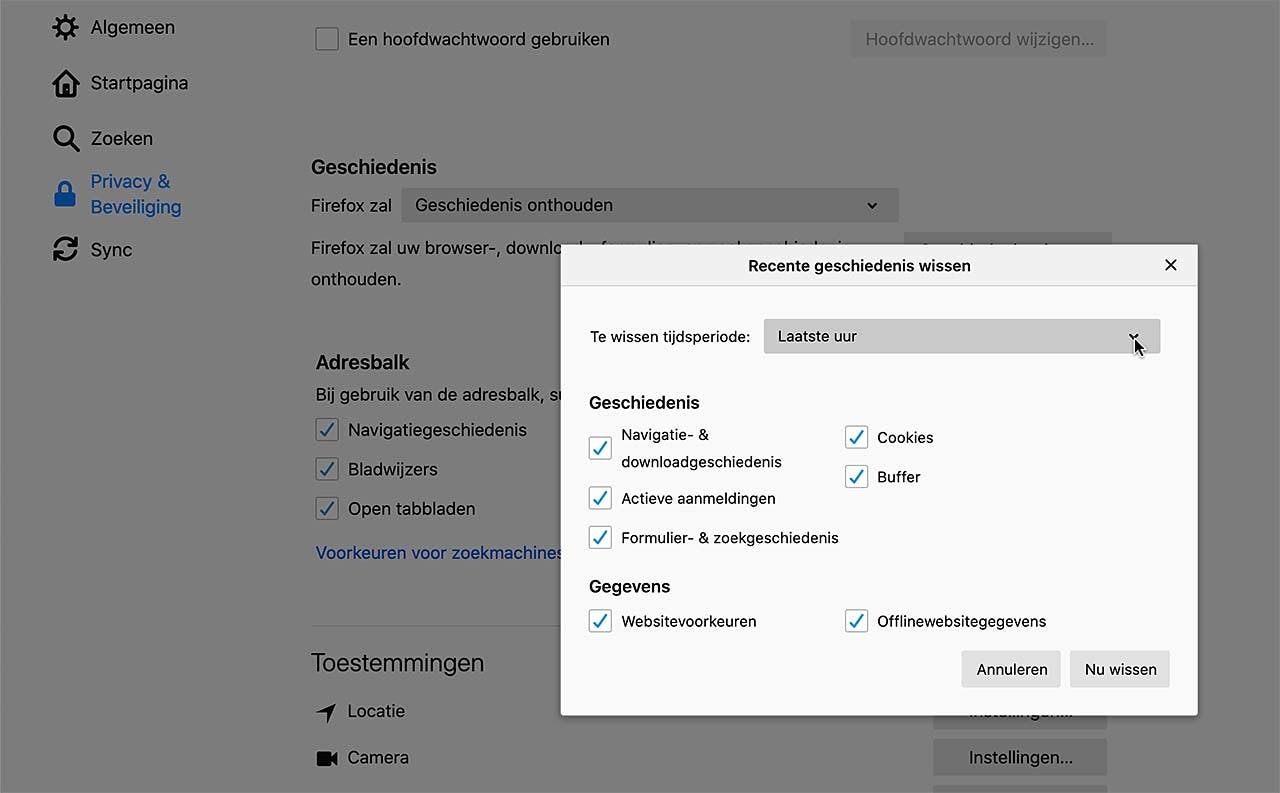The width and height of the screenshot is (1280, 793).
Task: Disable the Websitevoorkeuren checkbox
Action: (x=600, y=621)
